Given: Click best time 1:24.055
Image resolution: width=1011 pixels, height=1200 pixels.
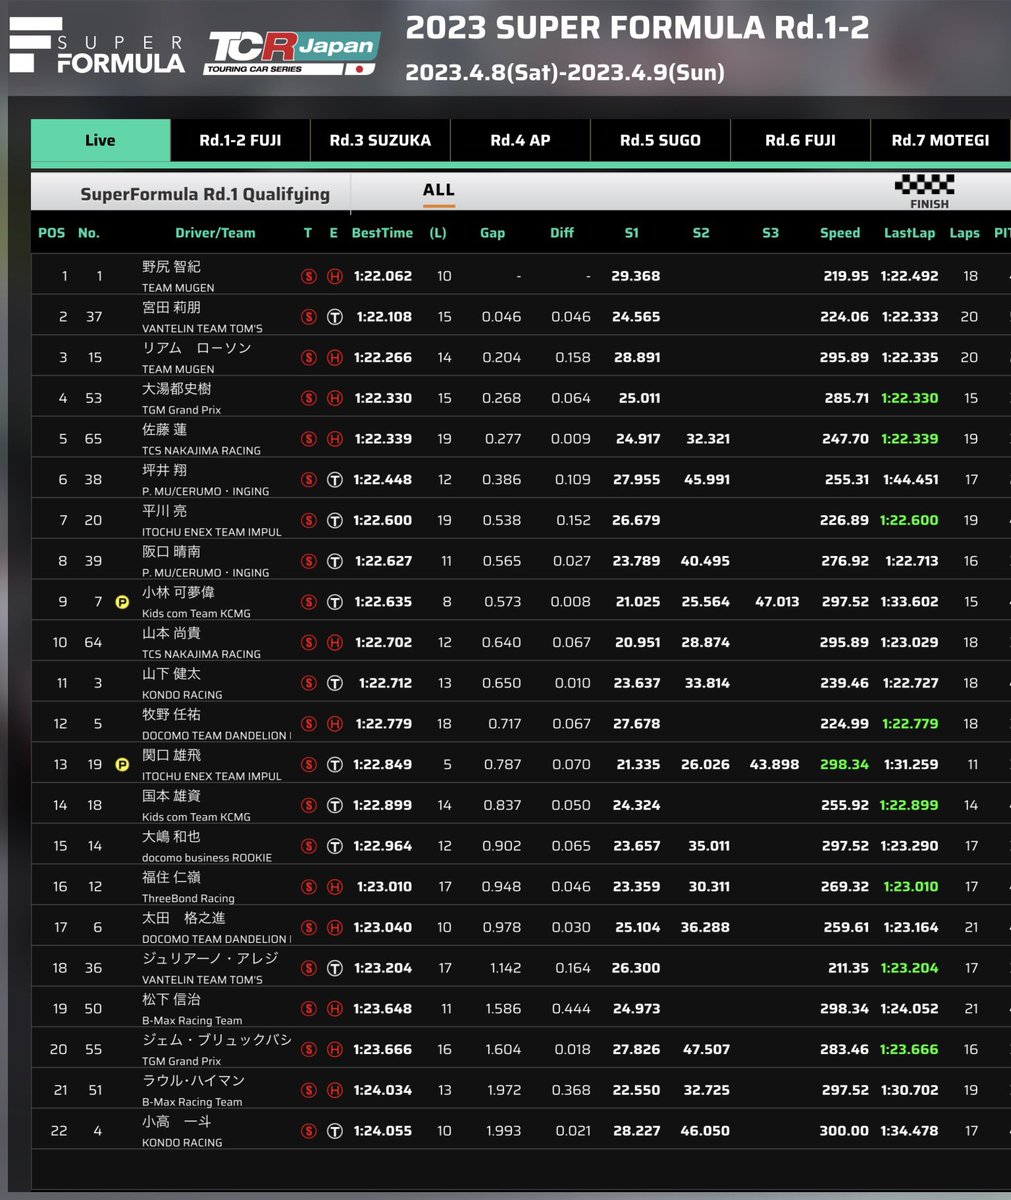Looking at the screenshot, I should tap(382, 1131).
